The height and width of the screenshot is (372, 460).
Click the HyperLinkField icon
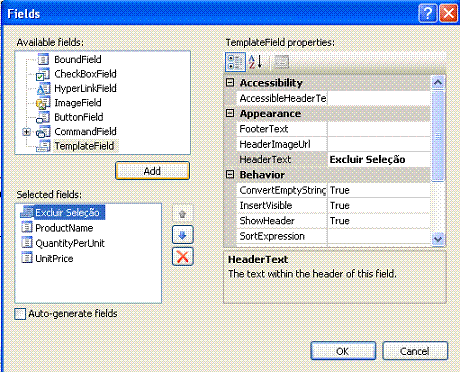point(43,89)
